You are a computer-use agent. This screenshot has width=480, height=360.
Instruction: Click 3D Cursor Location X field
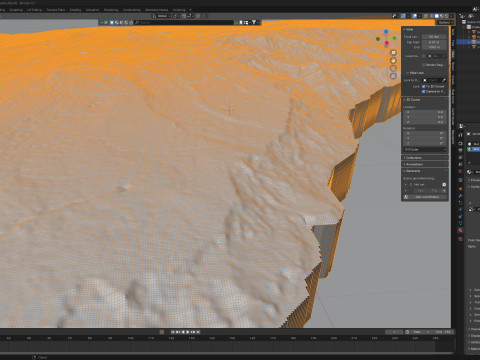coord(424,112)
